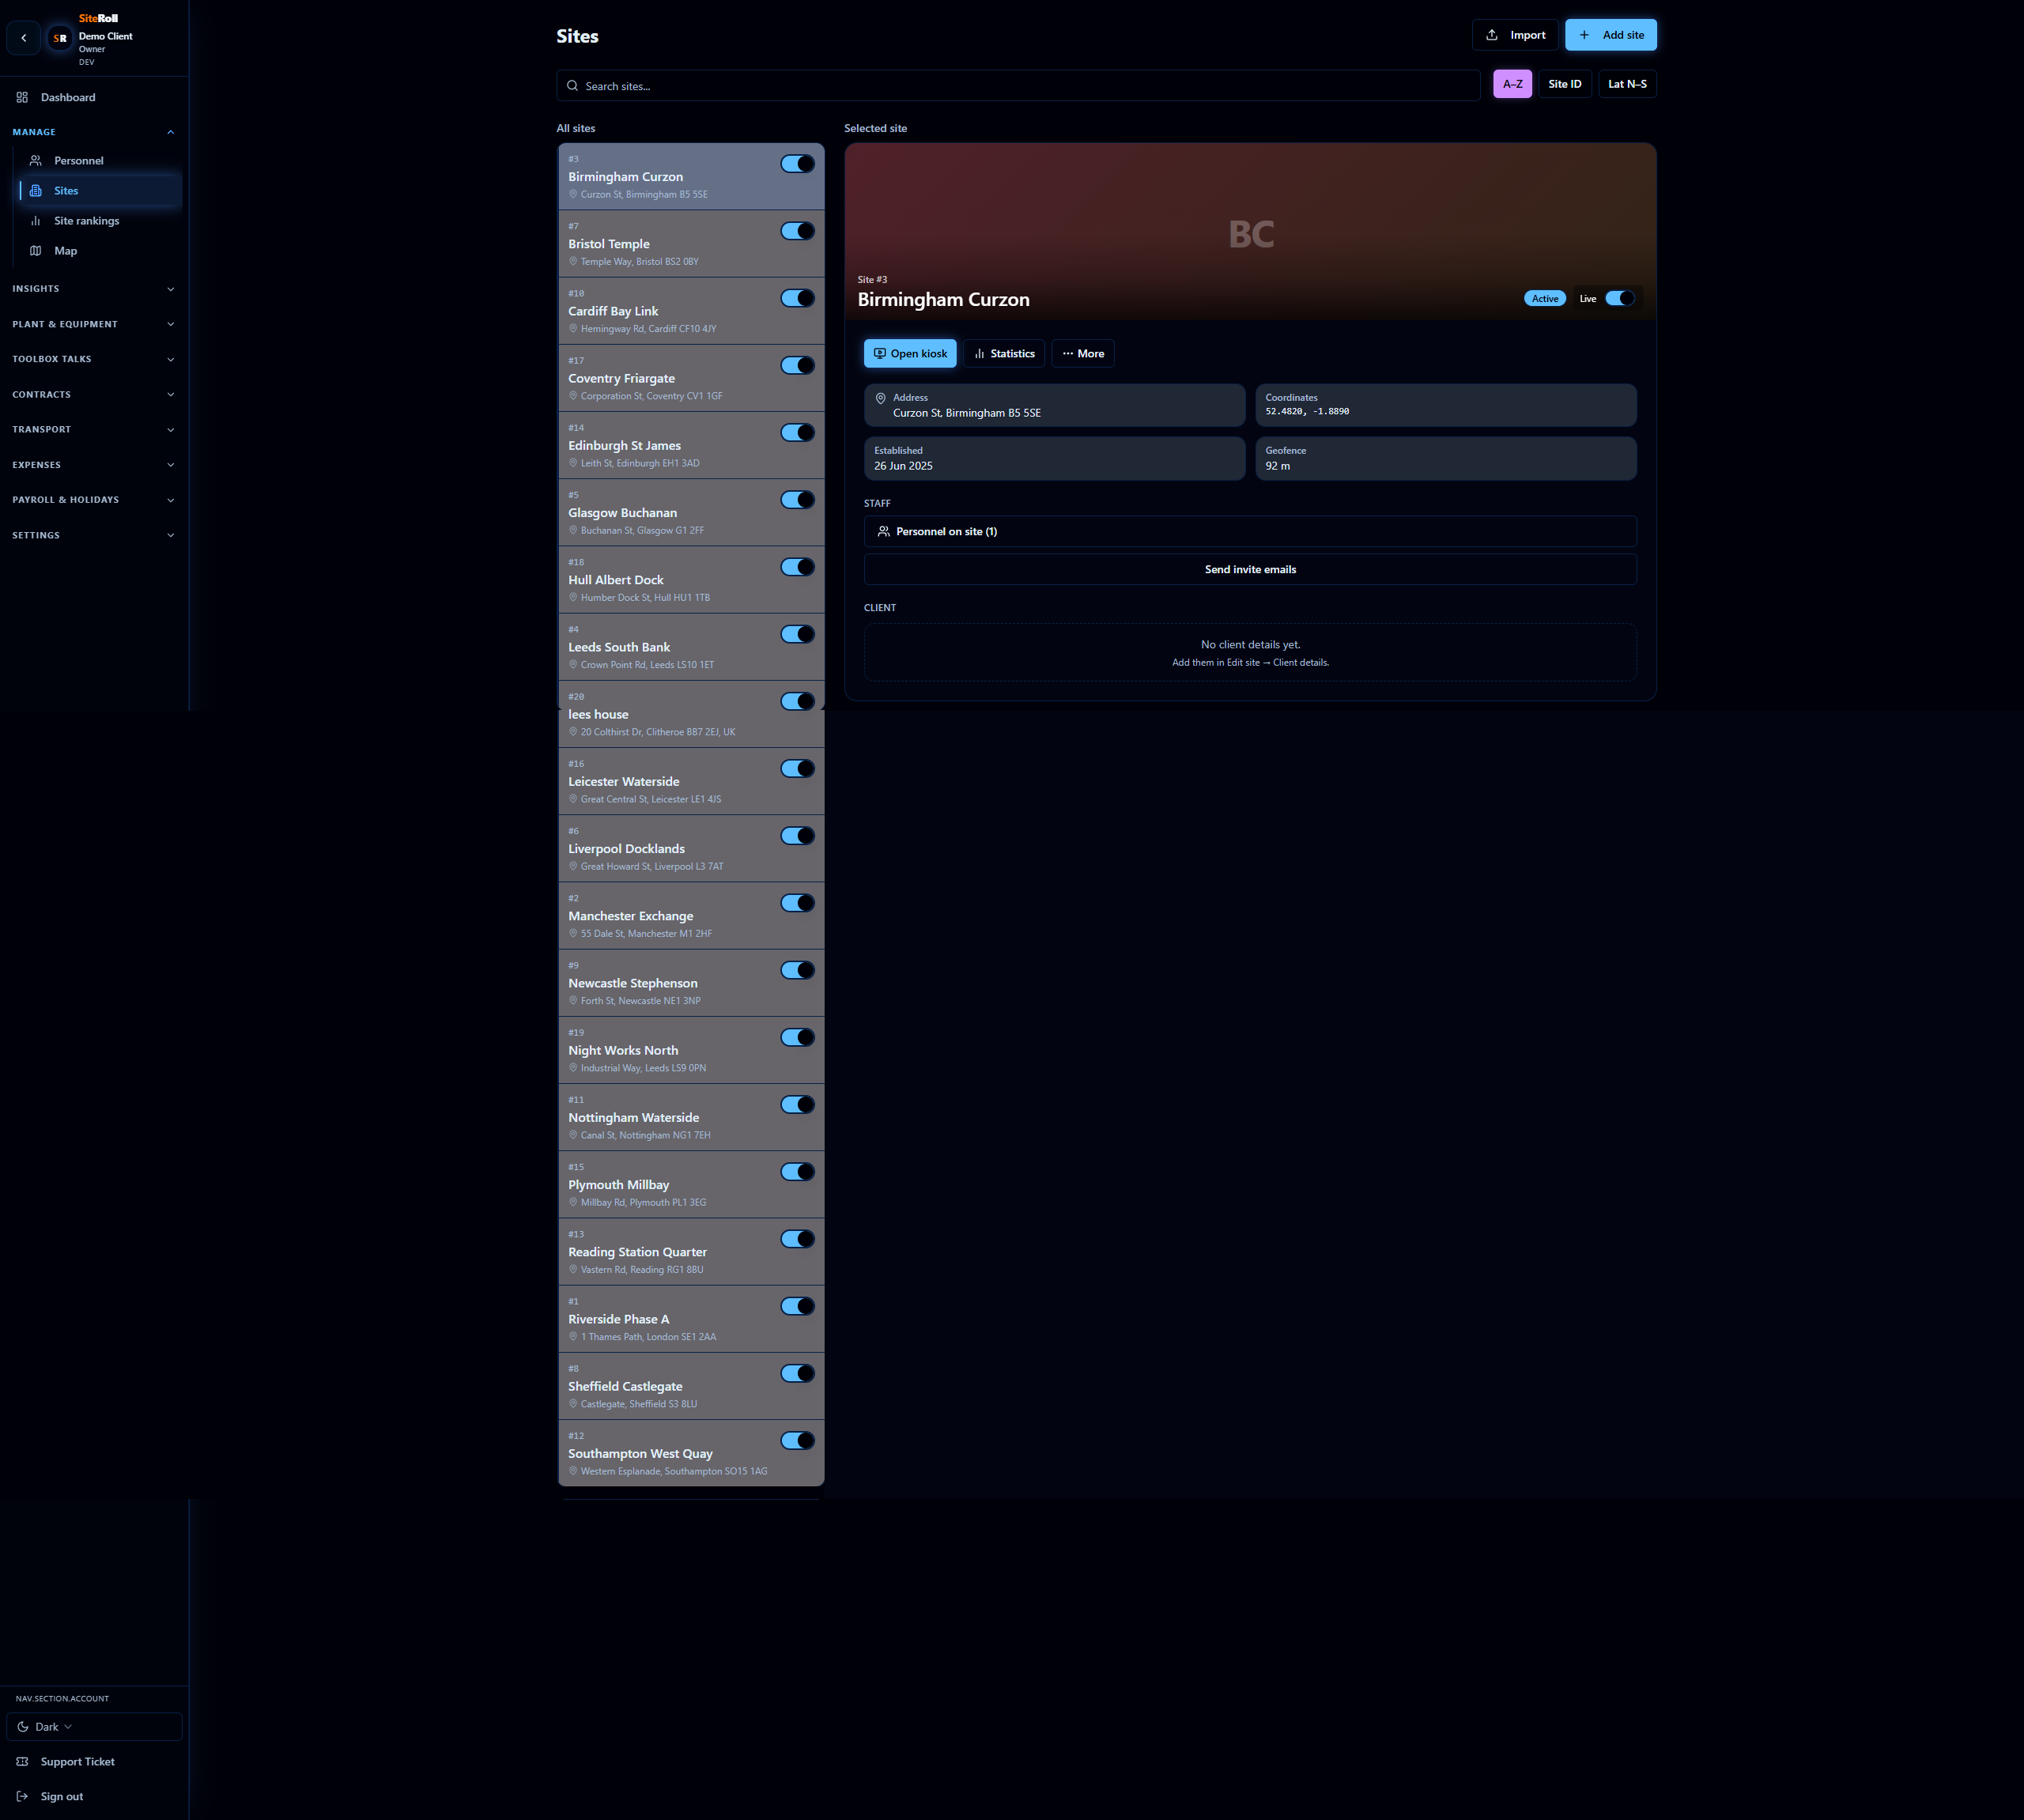Click the Site rankings bar chart icon
2024x1820 pixels.
coord(36,221)
